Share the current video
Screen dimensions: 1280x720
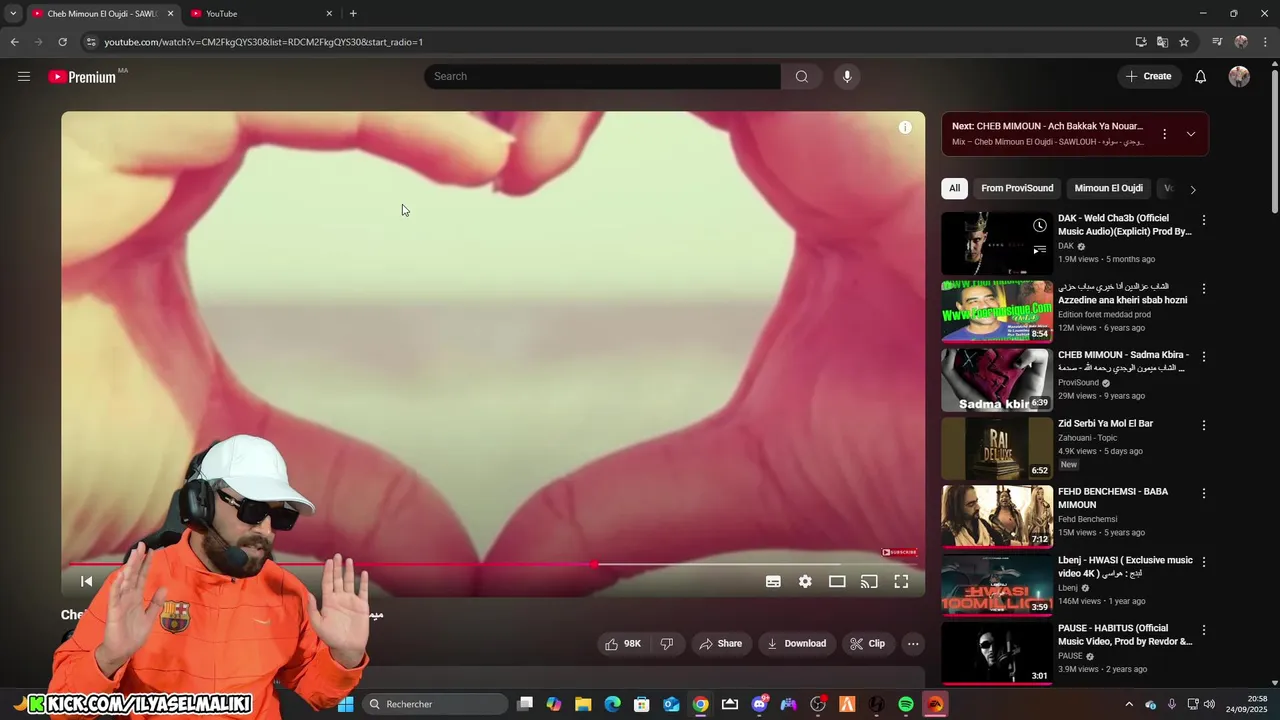[x=721, y=644]
